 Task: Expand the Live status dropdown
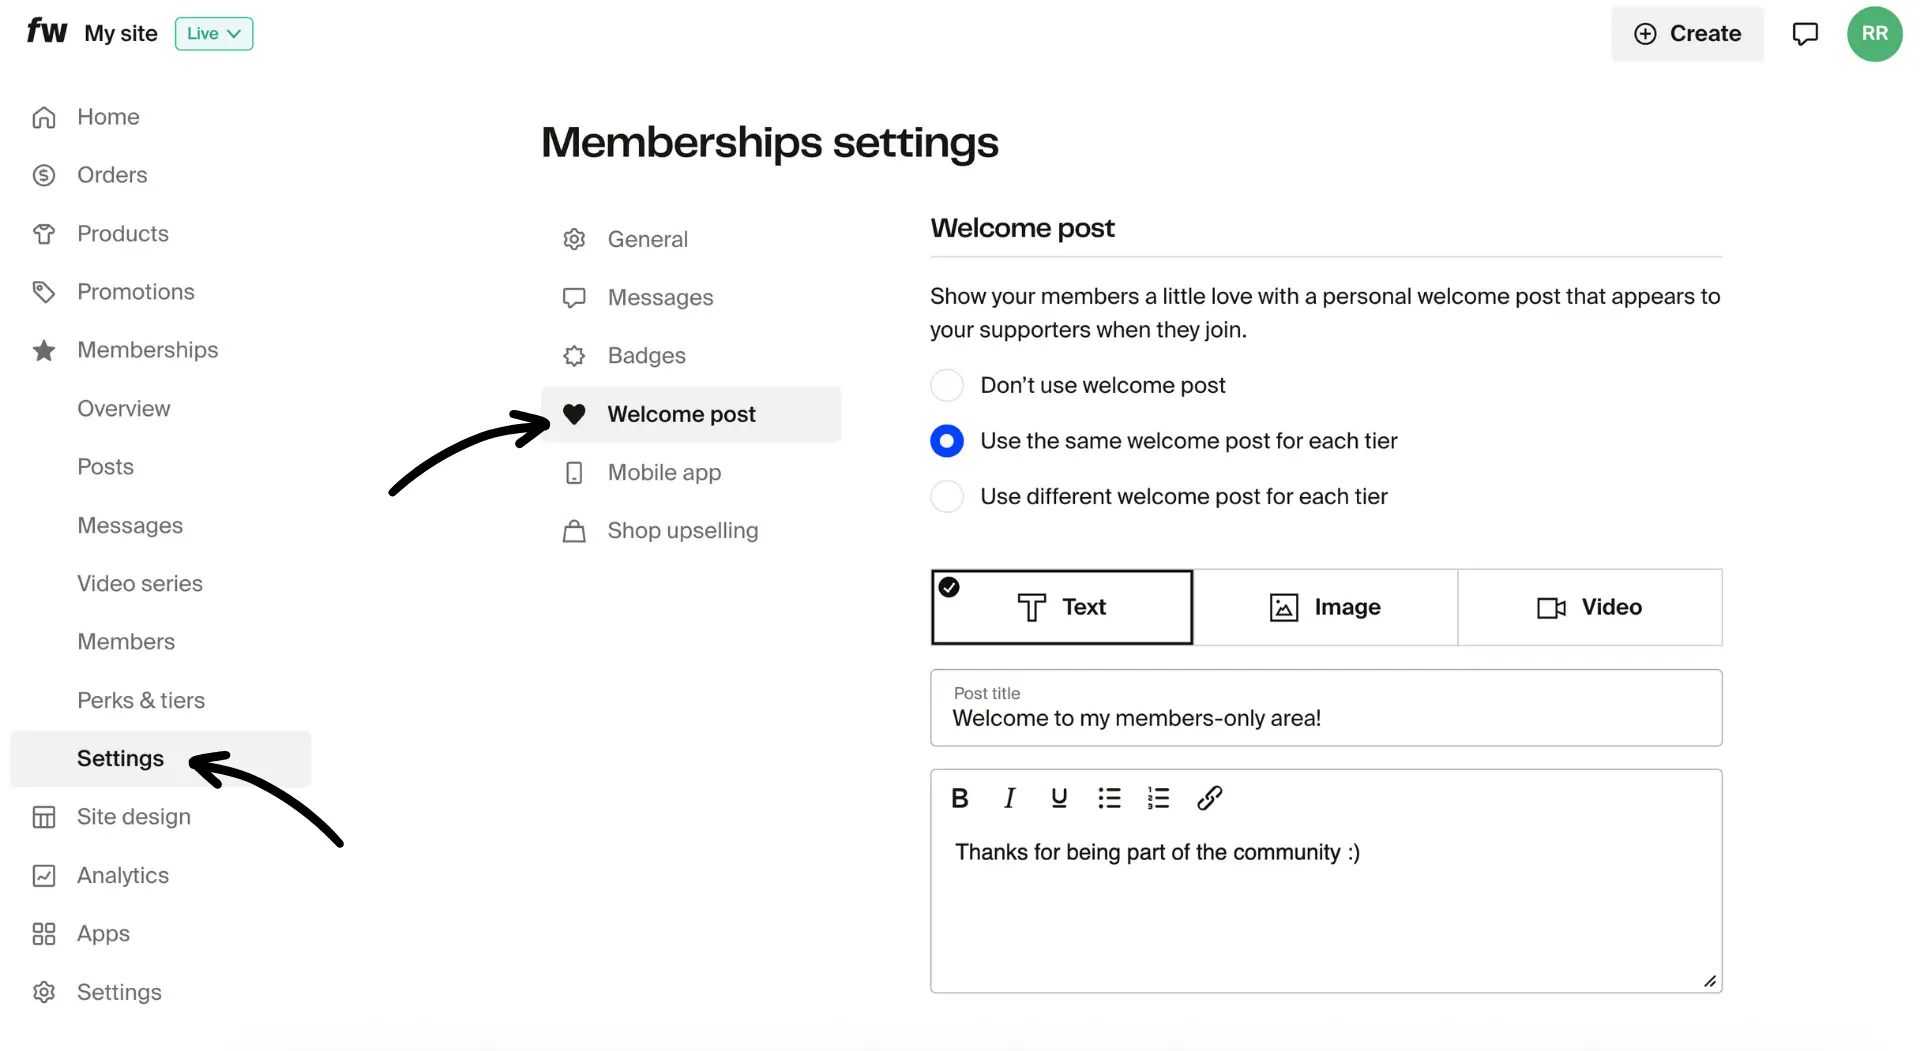pos(213,33)
